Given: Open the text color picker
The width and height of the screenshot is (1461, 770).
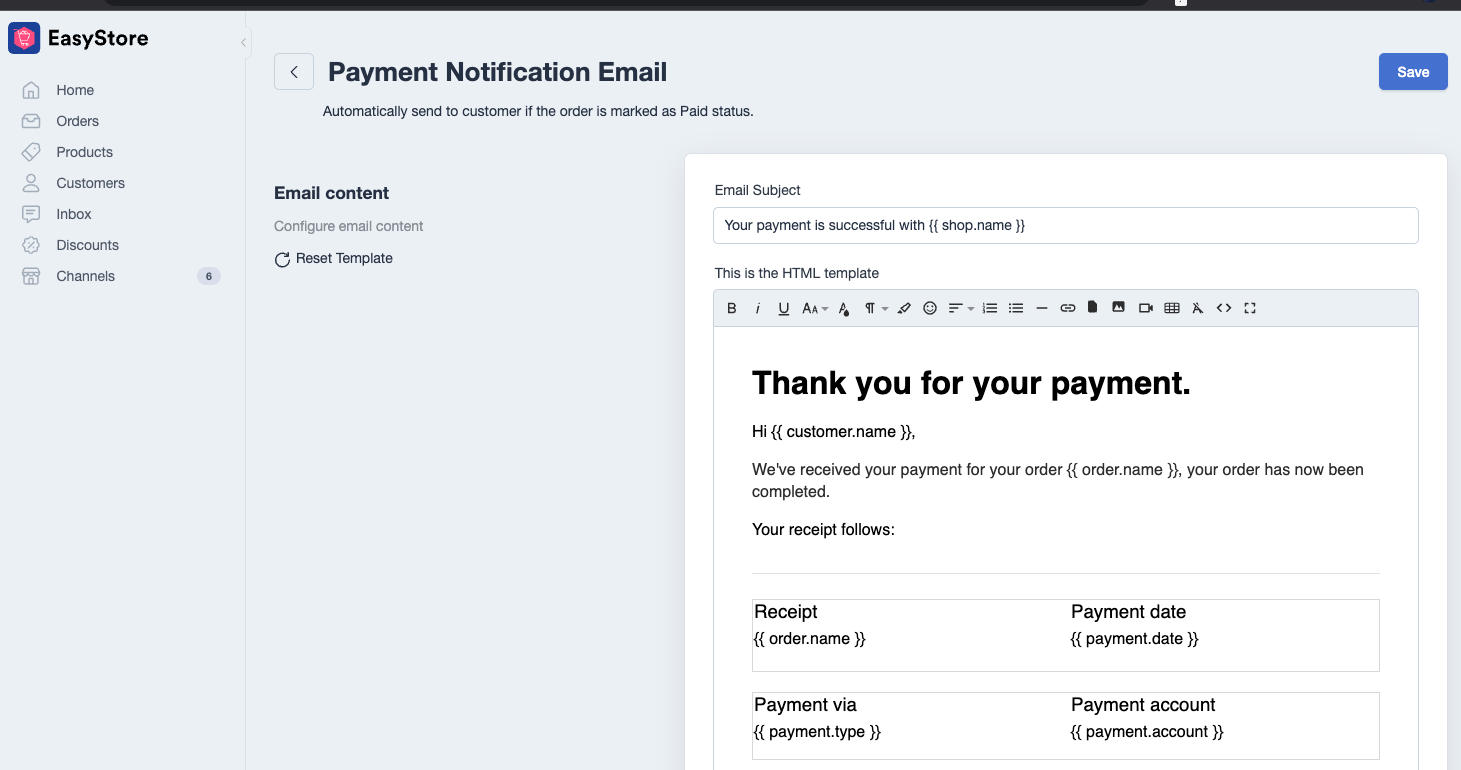Looking at the screenshot, I should click(844, 308).
